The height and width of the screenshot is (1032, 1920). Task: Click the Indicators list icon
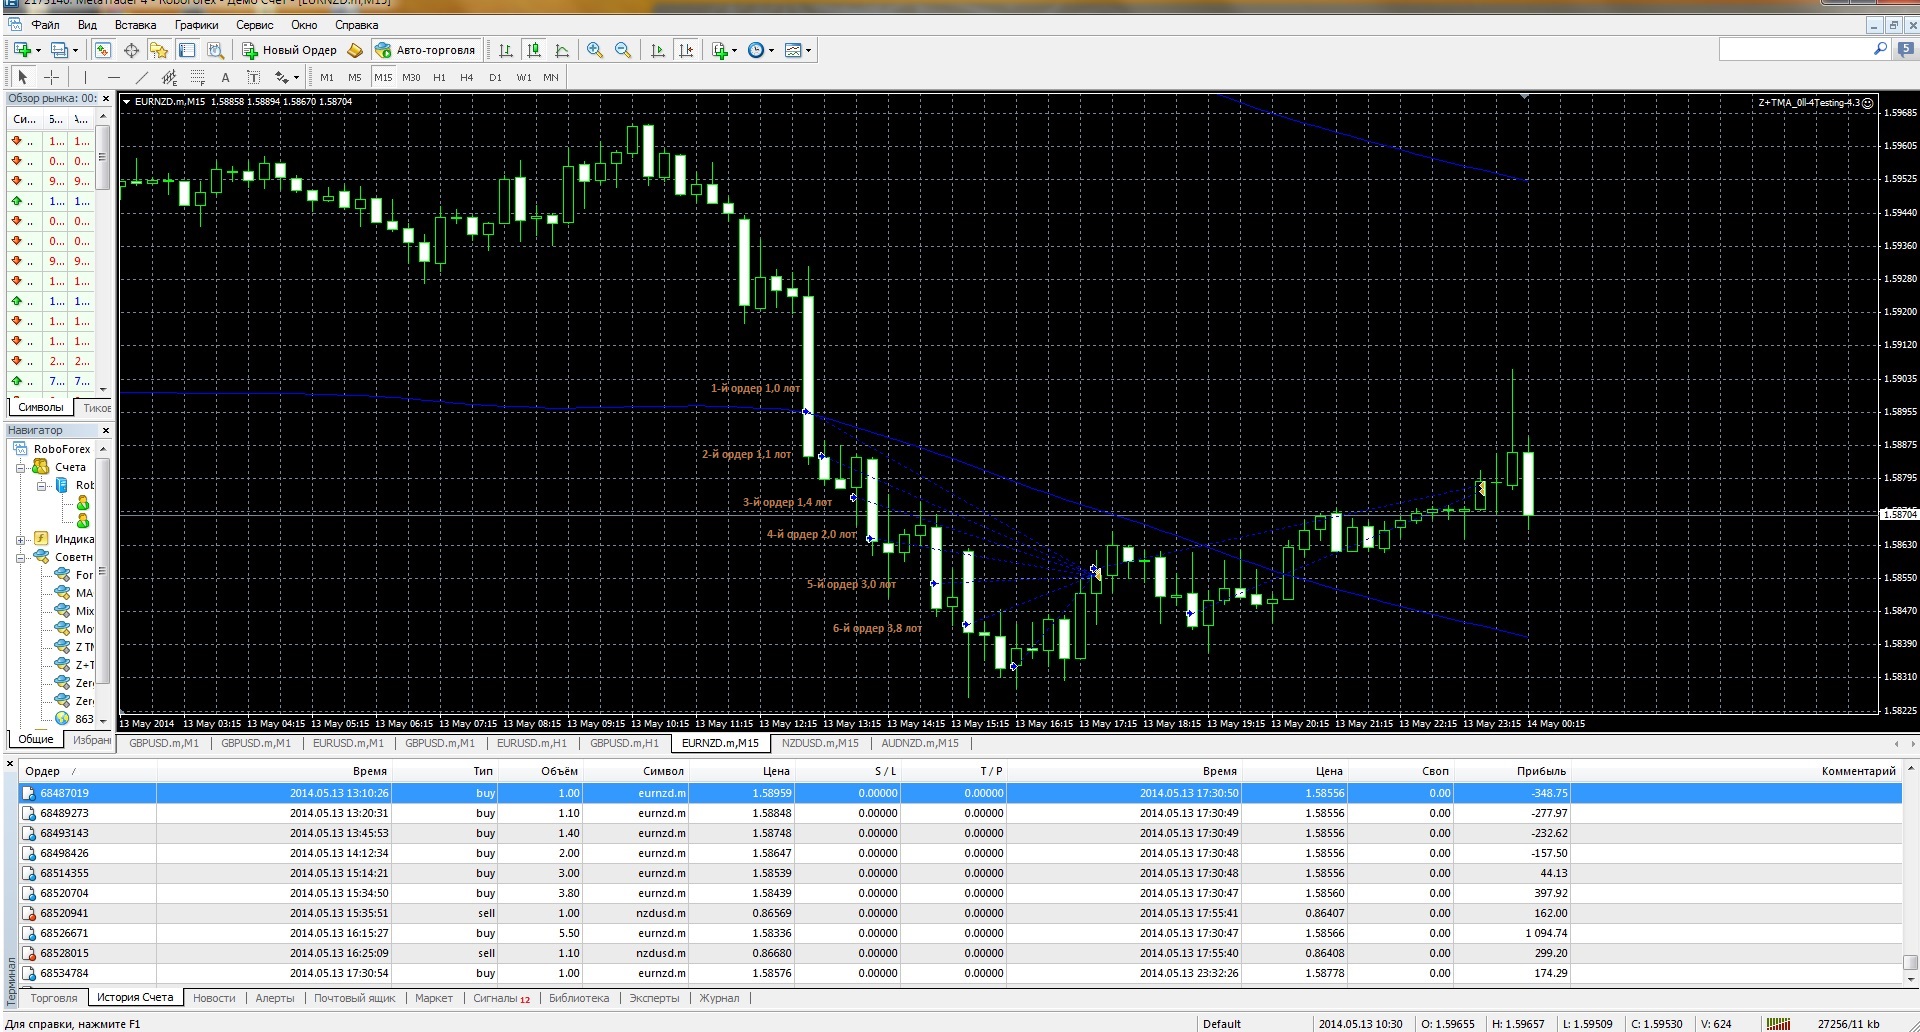[720, 50]
